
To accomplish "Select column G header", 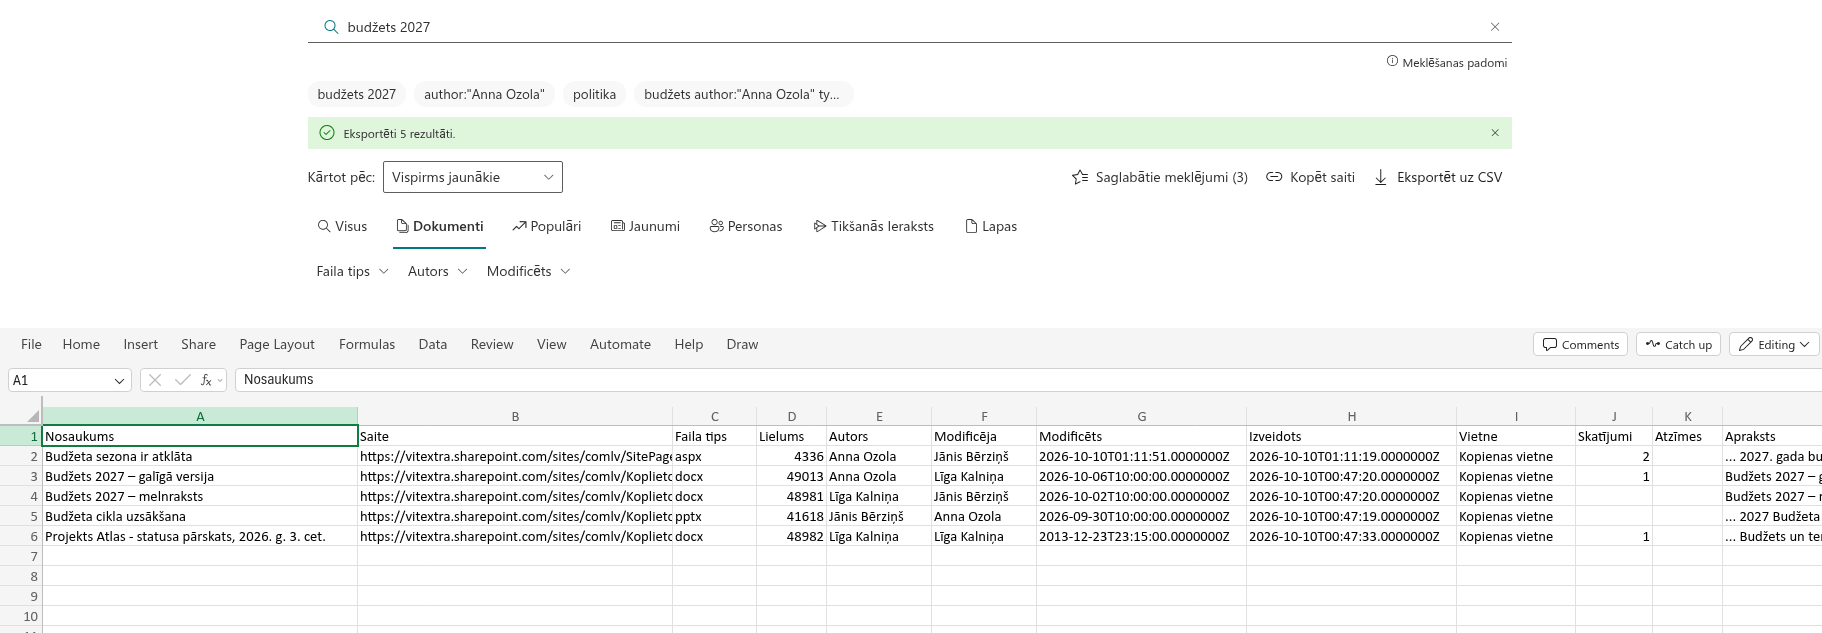I will pos(1141,416).
